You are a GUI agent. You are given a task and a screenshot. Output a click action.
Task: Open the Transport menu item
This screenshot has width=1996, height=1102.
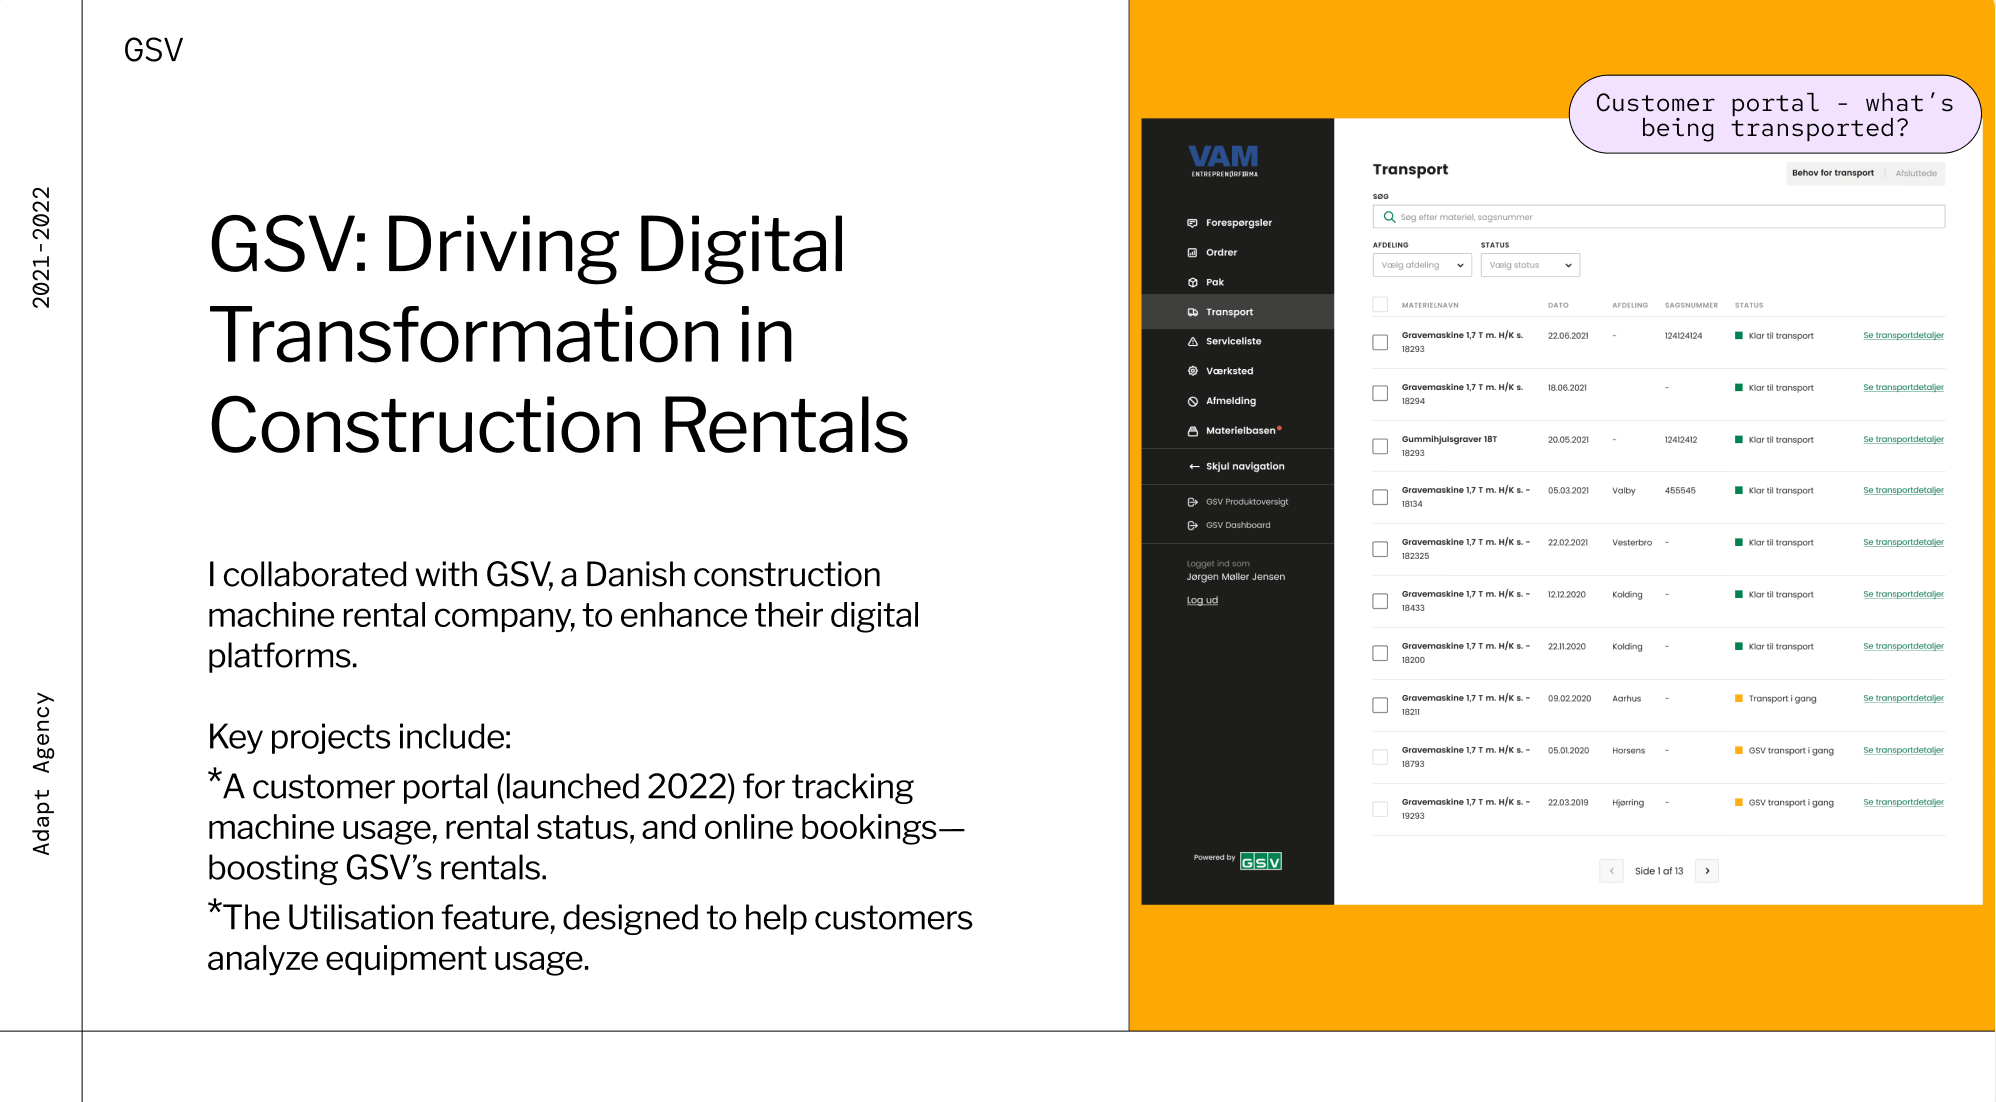[1229, 312]
